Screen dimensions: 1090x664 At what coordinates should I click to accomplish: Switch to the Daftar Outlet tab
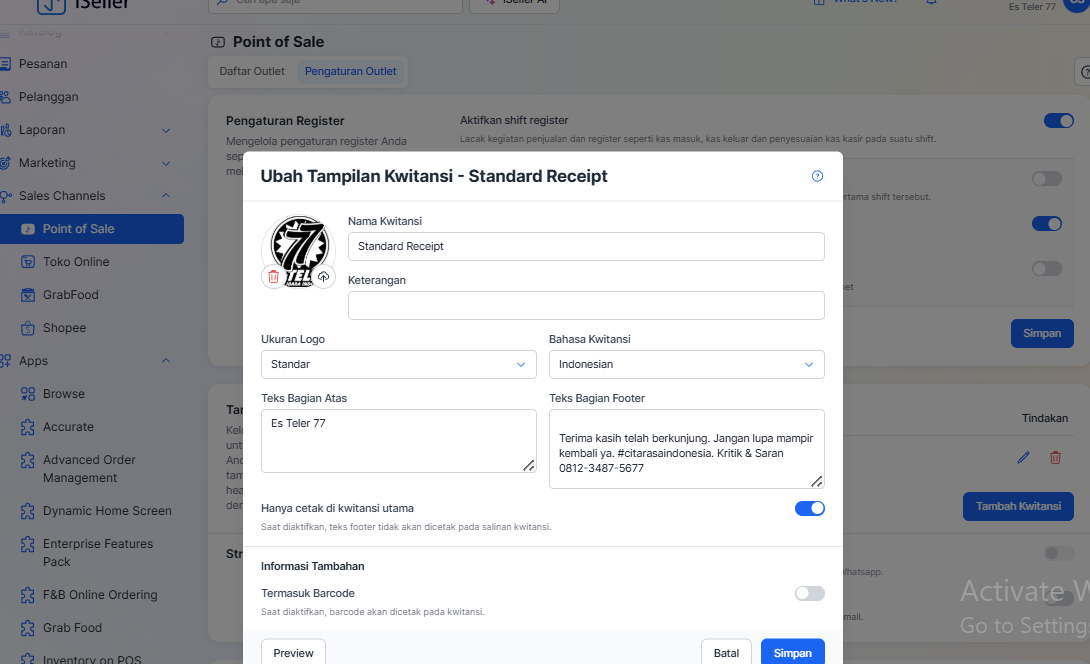tap(252, 71)
